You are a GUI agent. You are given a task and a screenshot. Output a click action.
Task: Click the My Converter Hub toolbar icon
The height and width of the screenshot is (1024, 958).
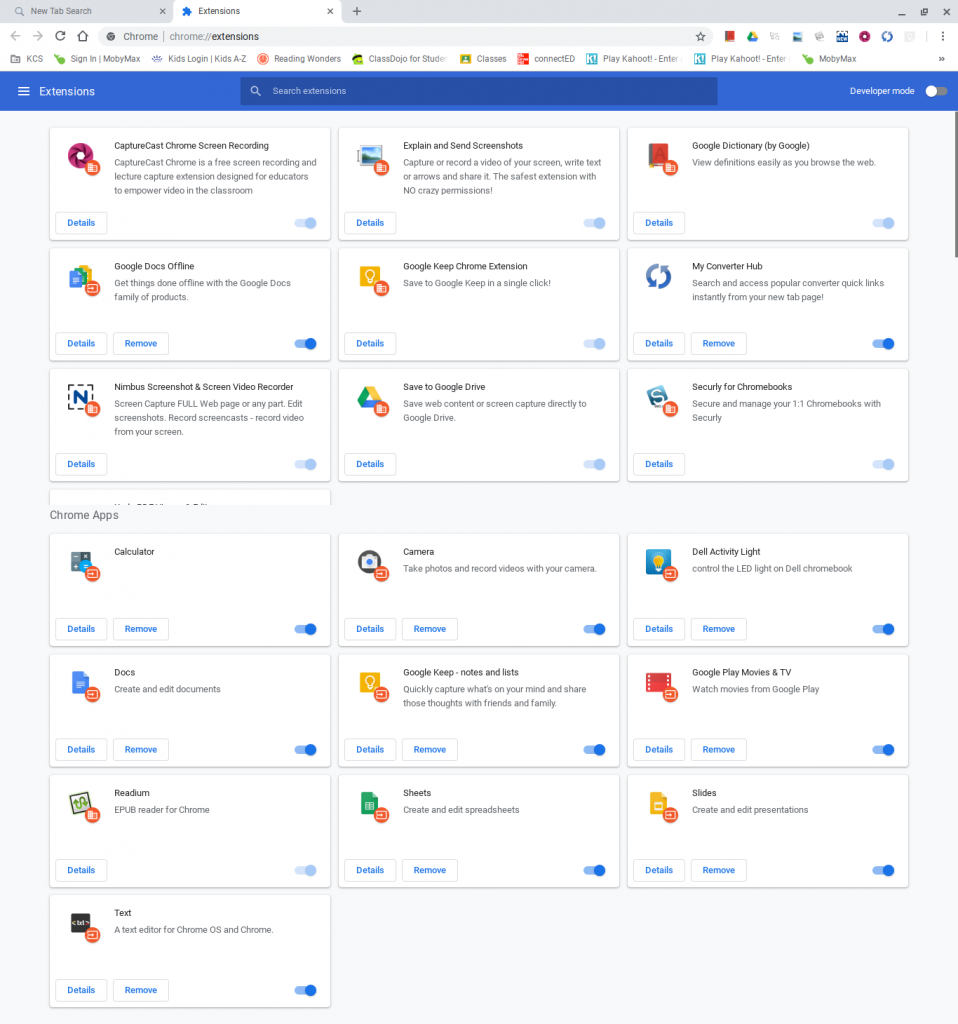887,37
